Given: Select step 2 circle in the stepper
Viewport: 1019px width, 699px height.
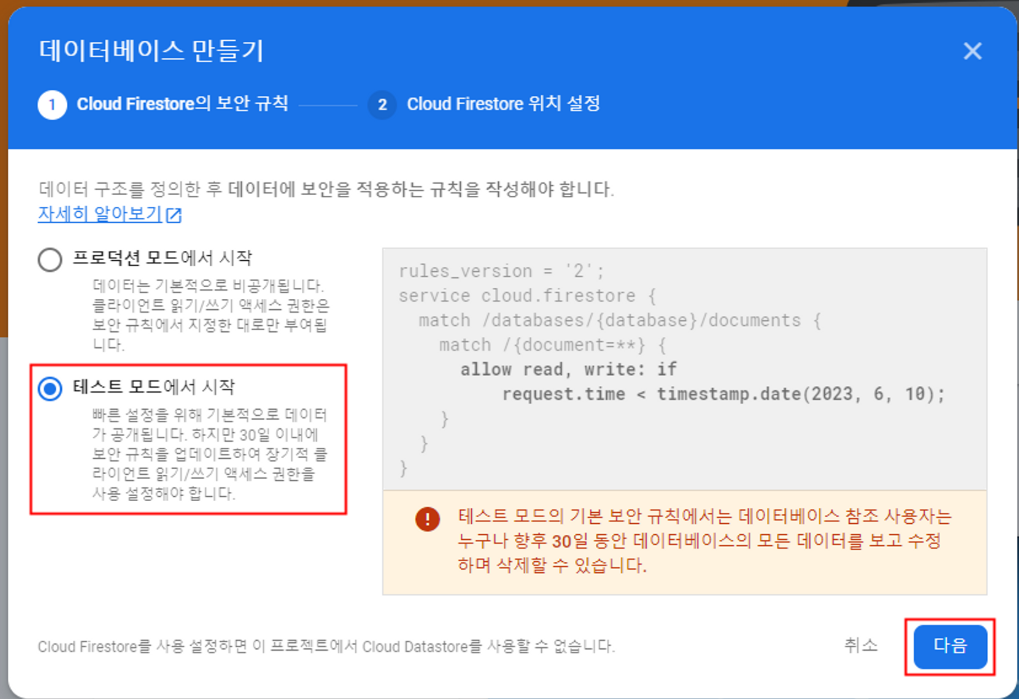Looking at the screenshot, I should point(382,105).
